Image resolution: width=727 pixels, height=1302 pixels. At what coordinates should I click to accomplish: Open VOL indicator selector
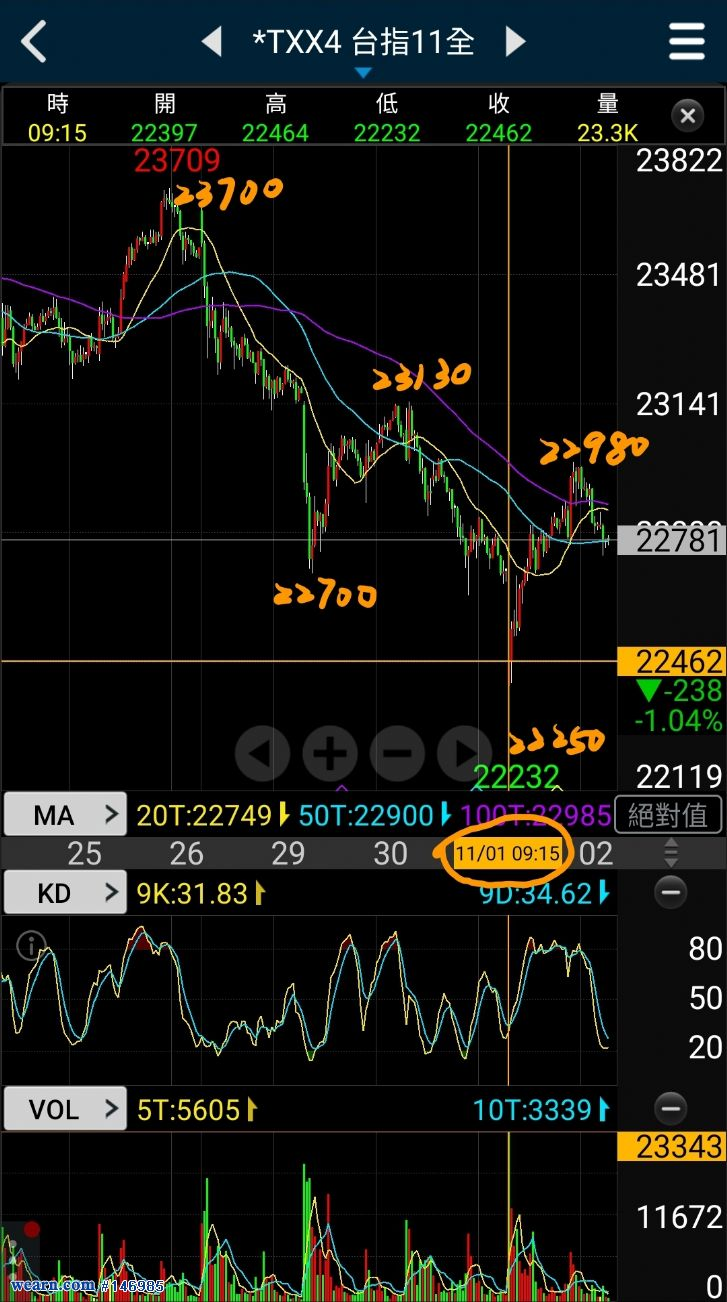click(65, 1108)
